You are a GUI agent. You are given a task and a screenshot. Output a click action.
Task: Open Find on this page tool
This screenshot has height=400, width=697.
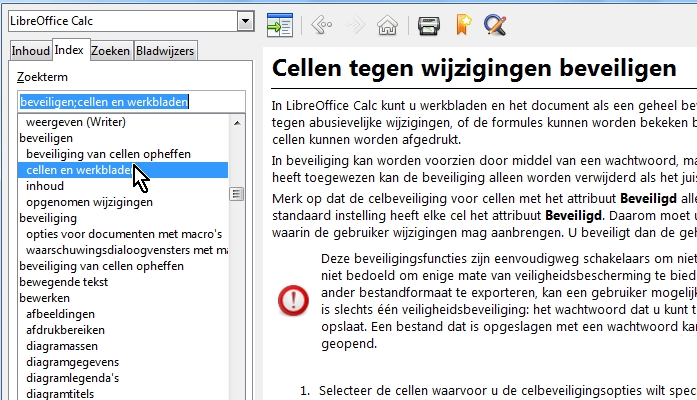(495, 25)
